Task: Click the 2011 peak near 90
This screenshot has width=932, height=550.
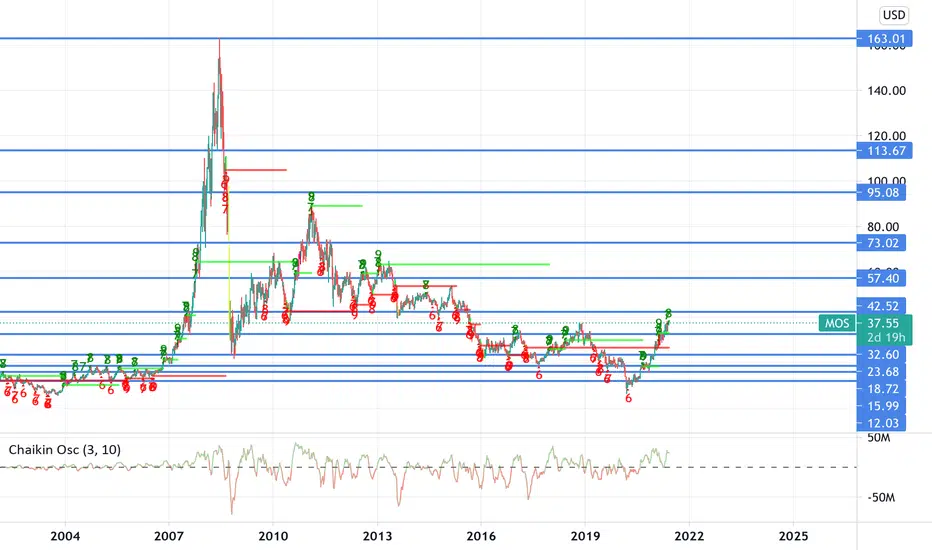Action: pos(311,215)
